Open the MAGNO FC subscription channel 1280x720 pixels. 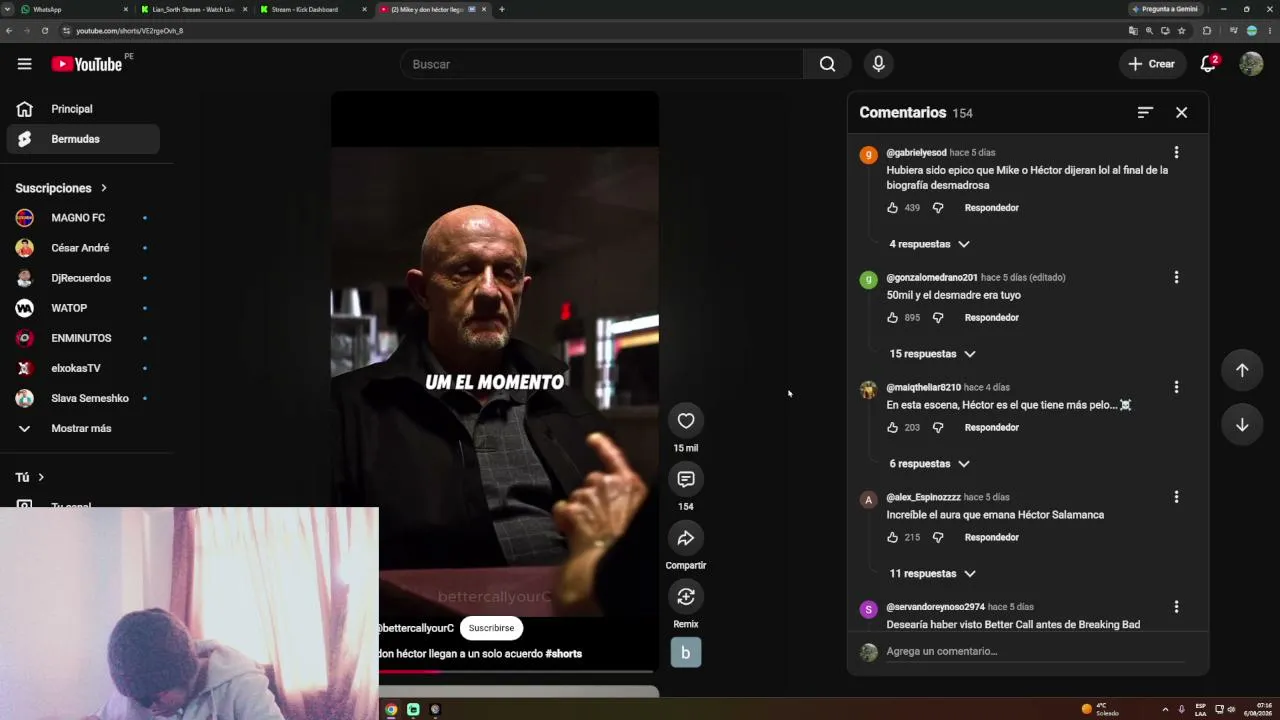(83, 218)
